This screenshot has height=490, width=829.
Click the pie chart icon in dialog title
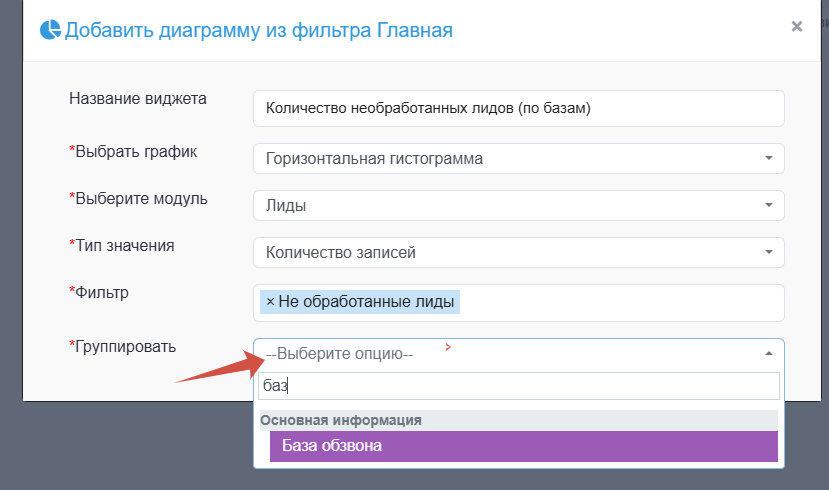(x=50, y=30)
